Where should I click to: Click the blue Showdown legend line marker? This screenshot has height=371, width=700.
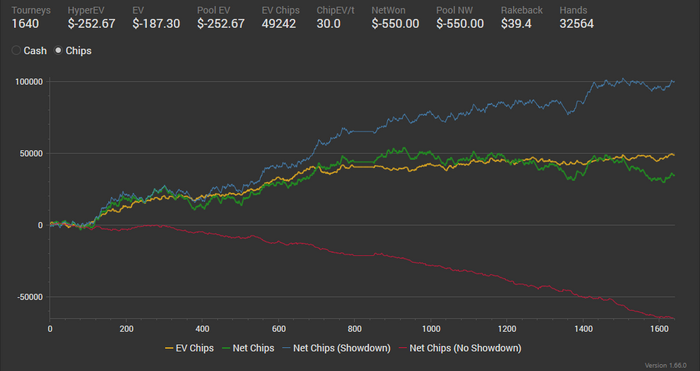pos(287,348)
